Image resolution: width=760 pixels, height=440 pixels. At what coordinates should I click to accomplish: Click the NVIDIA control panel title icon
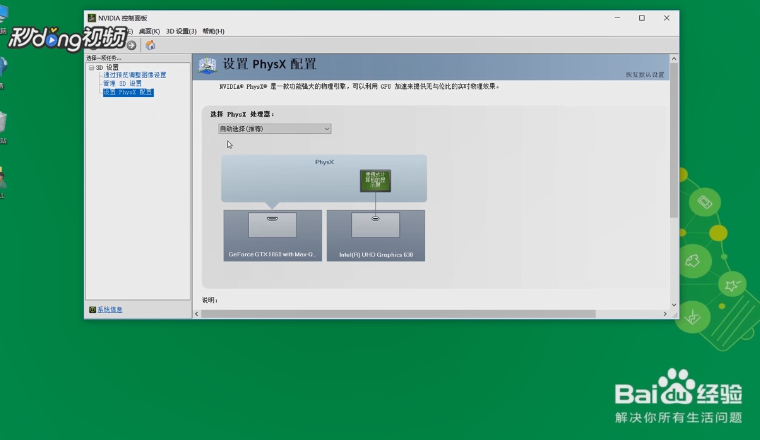[92, 18]
